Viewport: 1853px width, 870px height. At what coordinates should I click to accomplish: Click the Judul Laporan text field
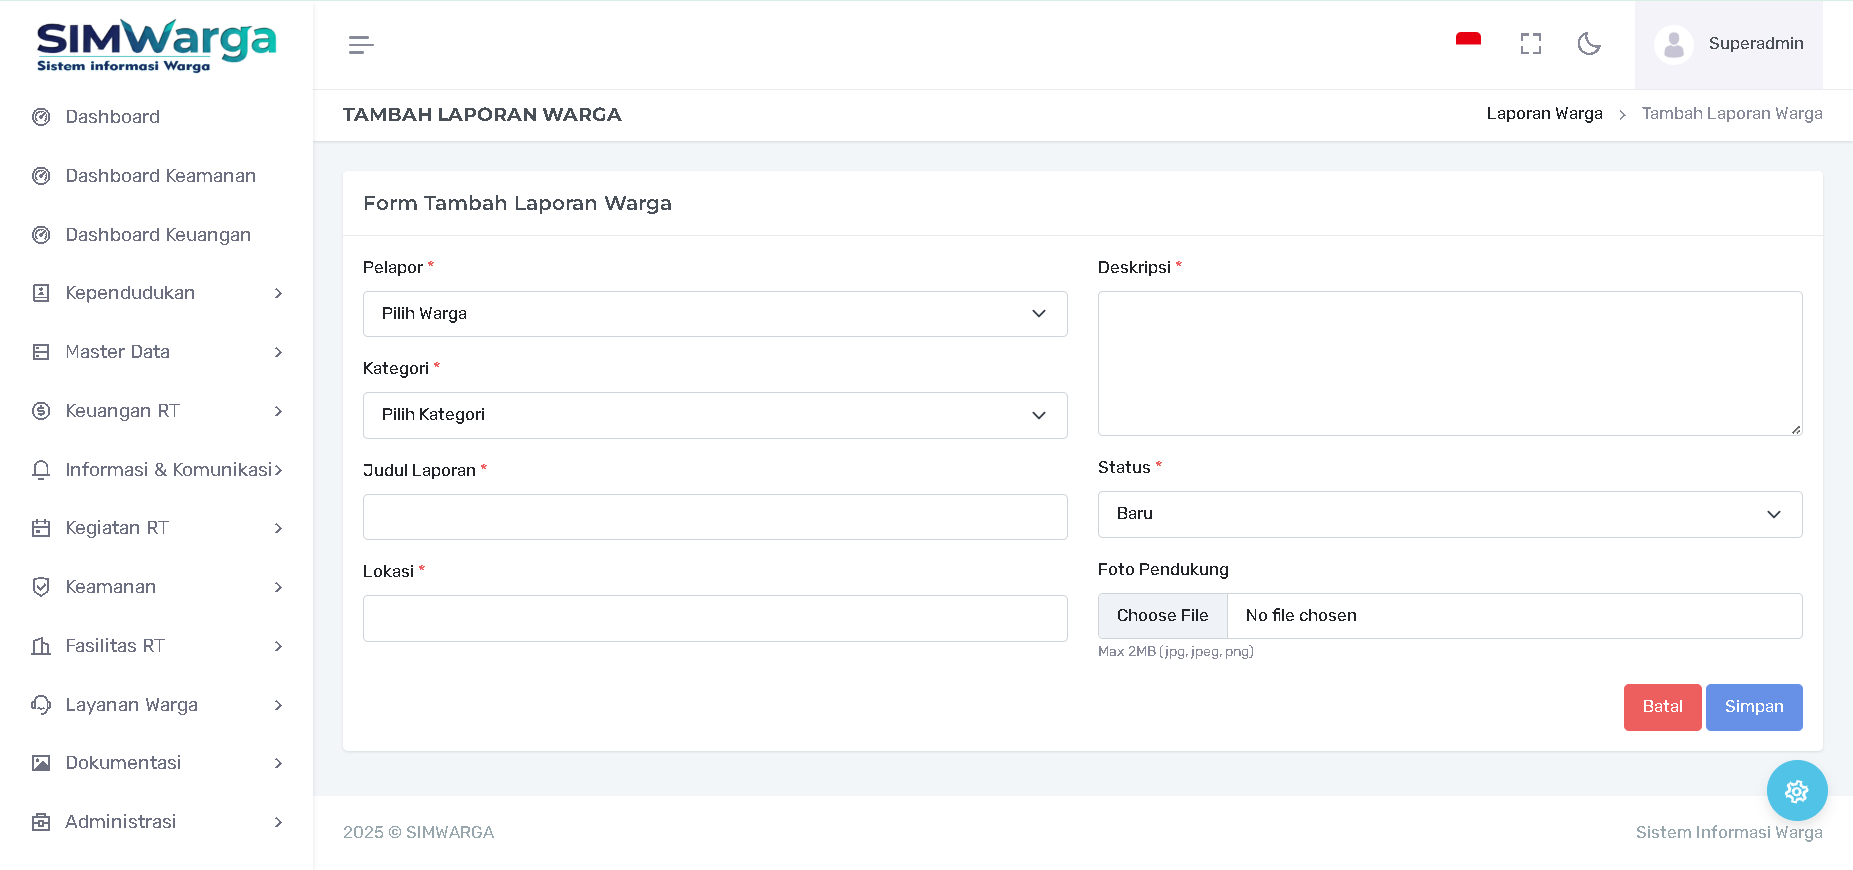pos(714,517)
